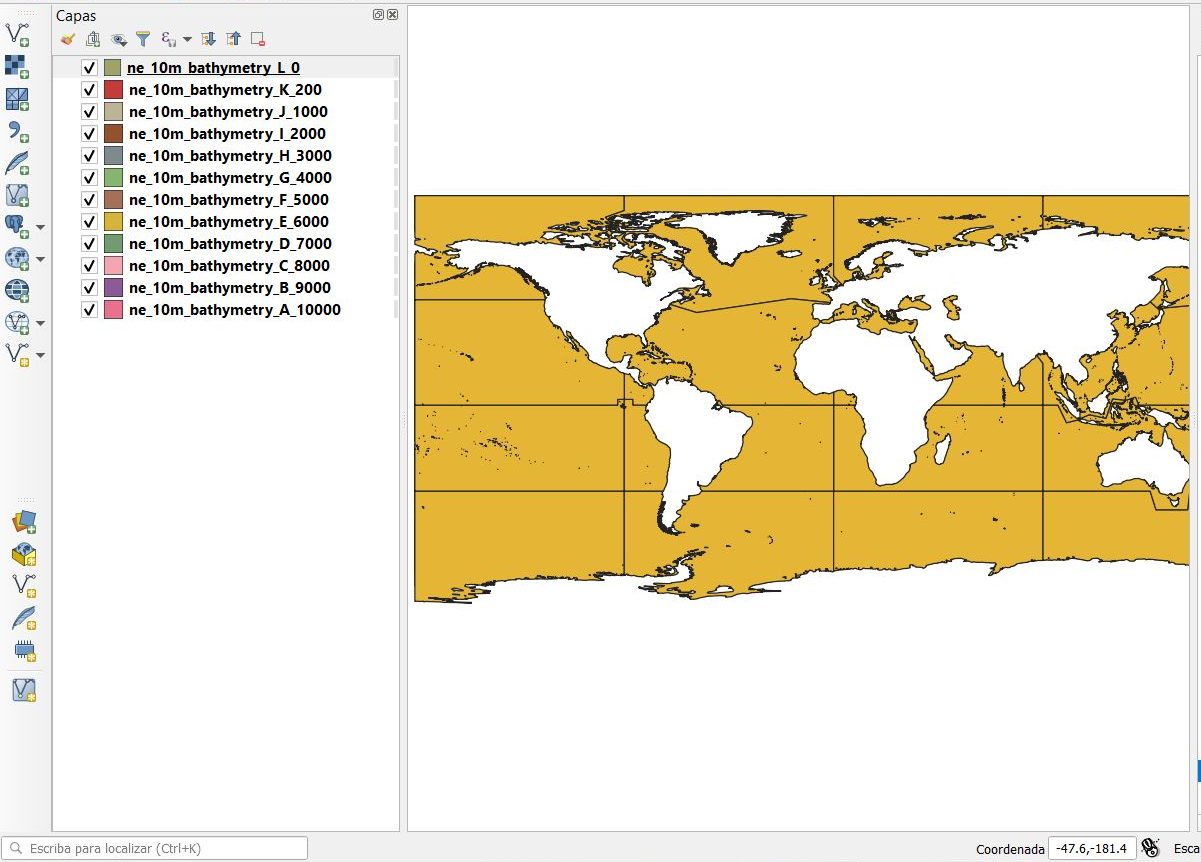Hide the ne_10m_bathymetry_E_6000 layer
This screenshot has height=862, width=1201.
90,222
